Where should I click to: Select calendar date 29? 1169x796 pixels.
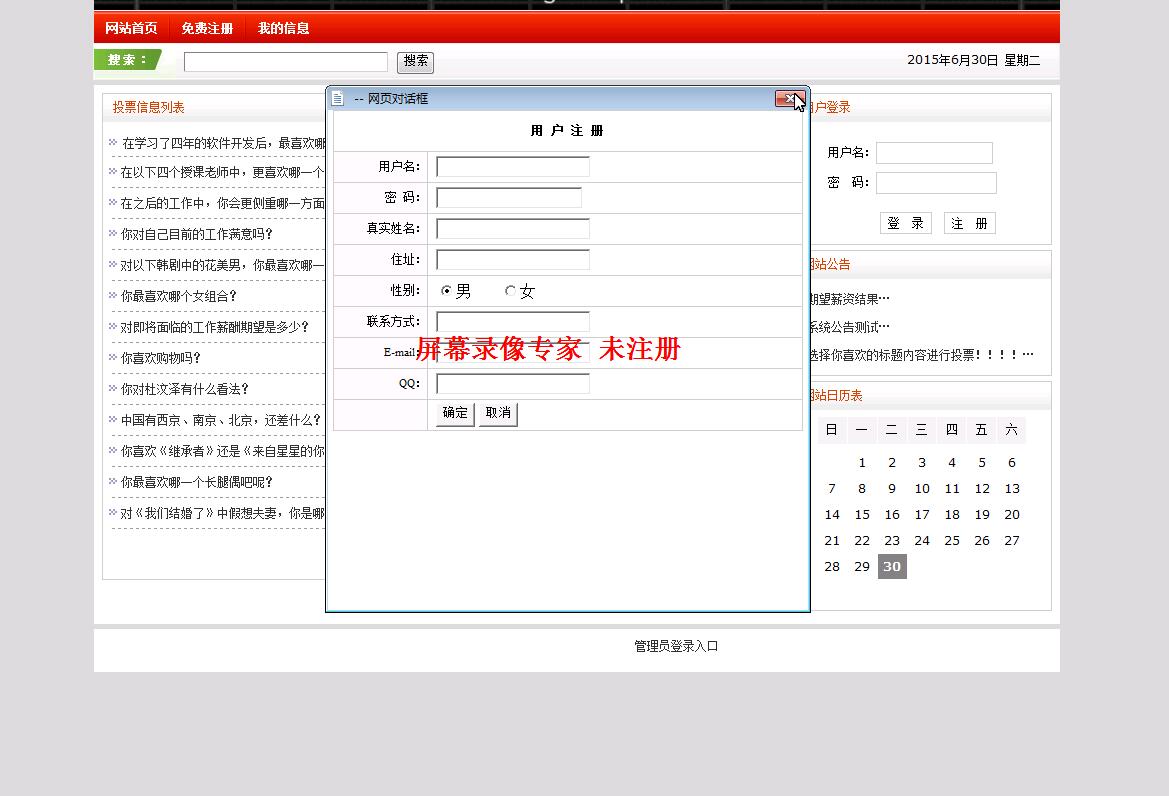pyautogui.click(x=862, y=566)
